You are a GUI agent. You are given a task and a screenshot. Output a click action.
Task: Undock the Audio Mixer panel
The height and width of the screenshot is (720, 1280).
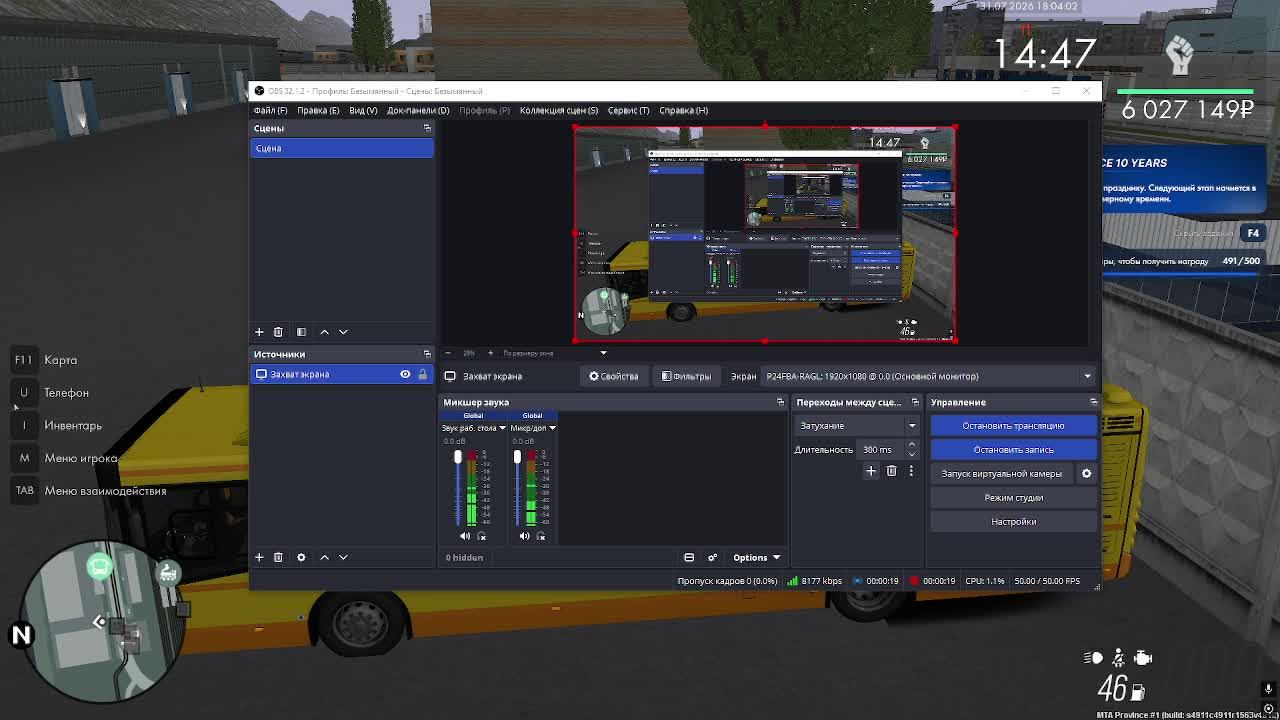click(781, 402)
